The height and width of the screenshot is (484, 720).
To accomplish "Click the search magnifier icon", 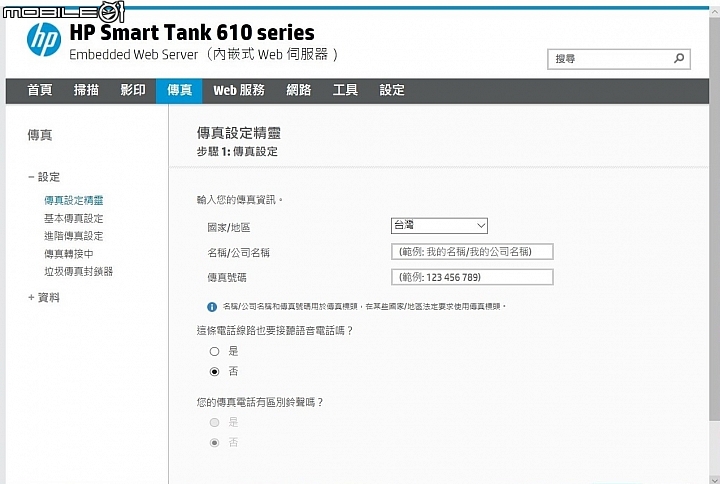I will point(679,58).
